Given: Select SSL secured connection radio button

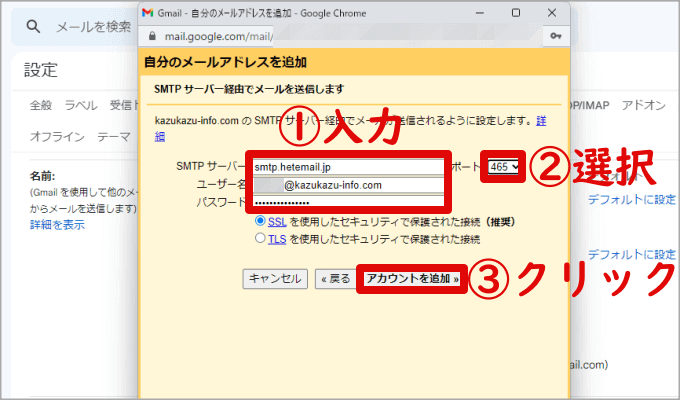Looking at the screenshot, I should 260,221.
